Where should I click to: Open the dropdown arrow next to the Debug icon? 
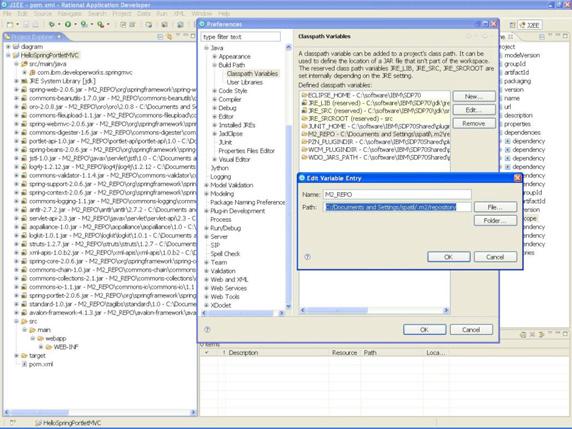tap(59, 25)
